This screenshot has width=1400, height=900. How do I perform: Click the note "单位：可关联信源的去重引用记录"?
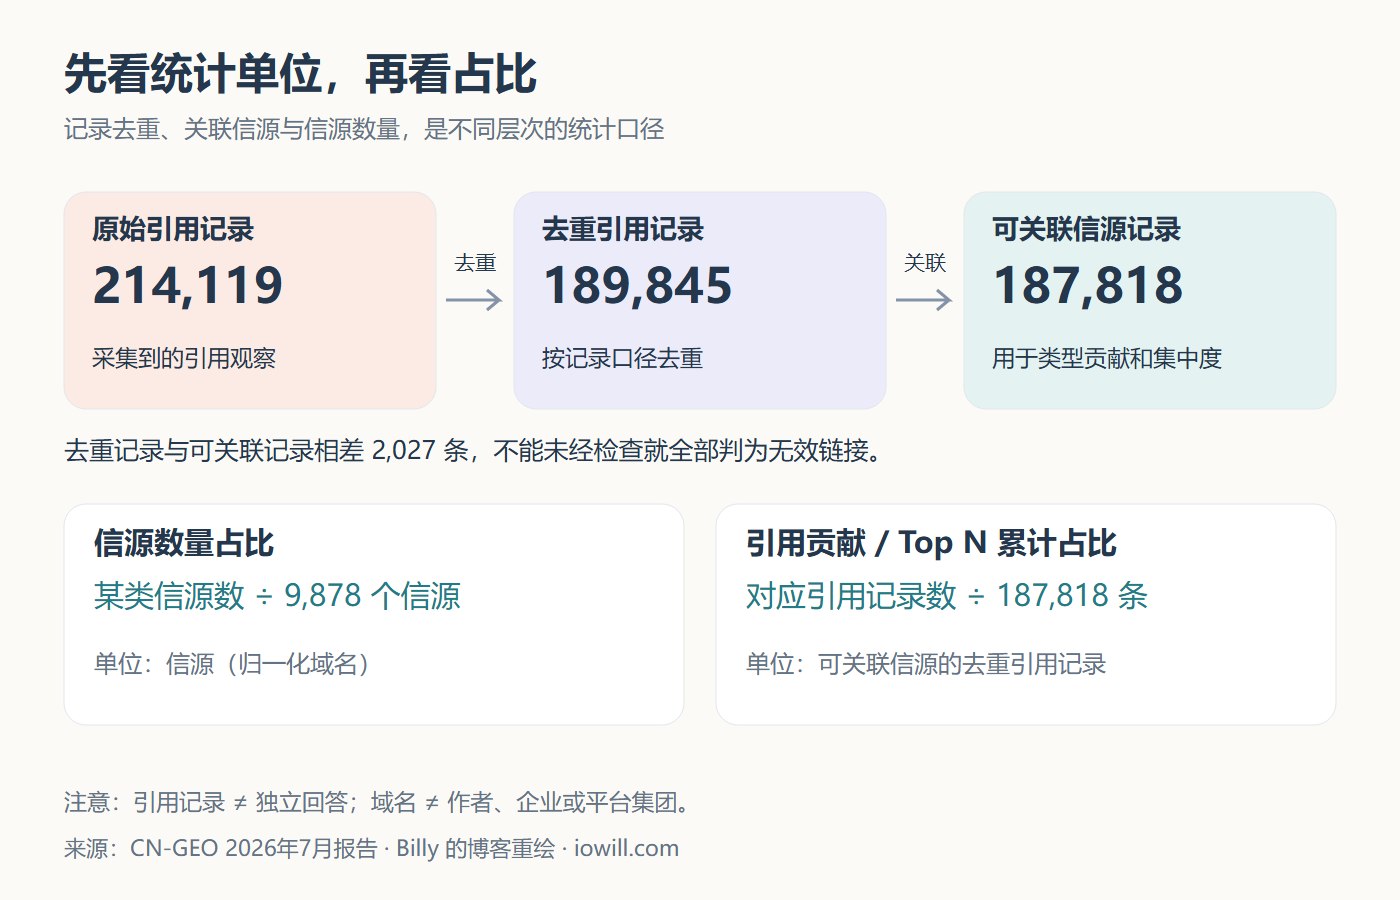click(x=926, y=664)
